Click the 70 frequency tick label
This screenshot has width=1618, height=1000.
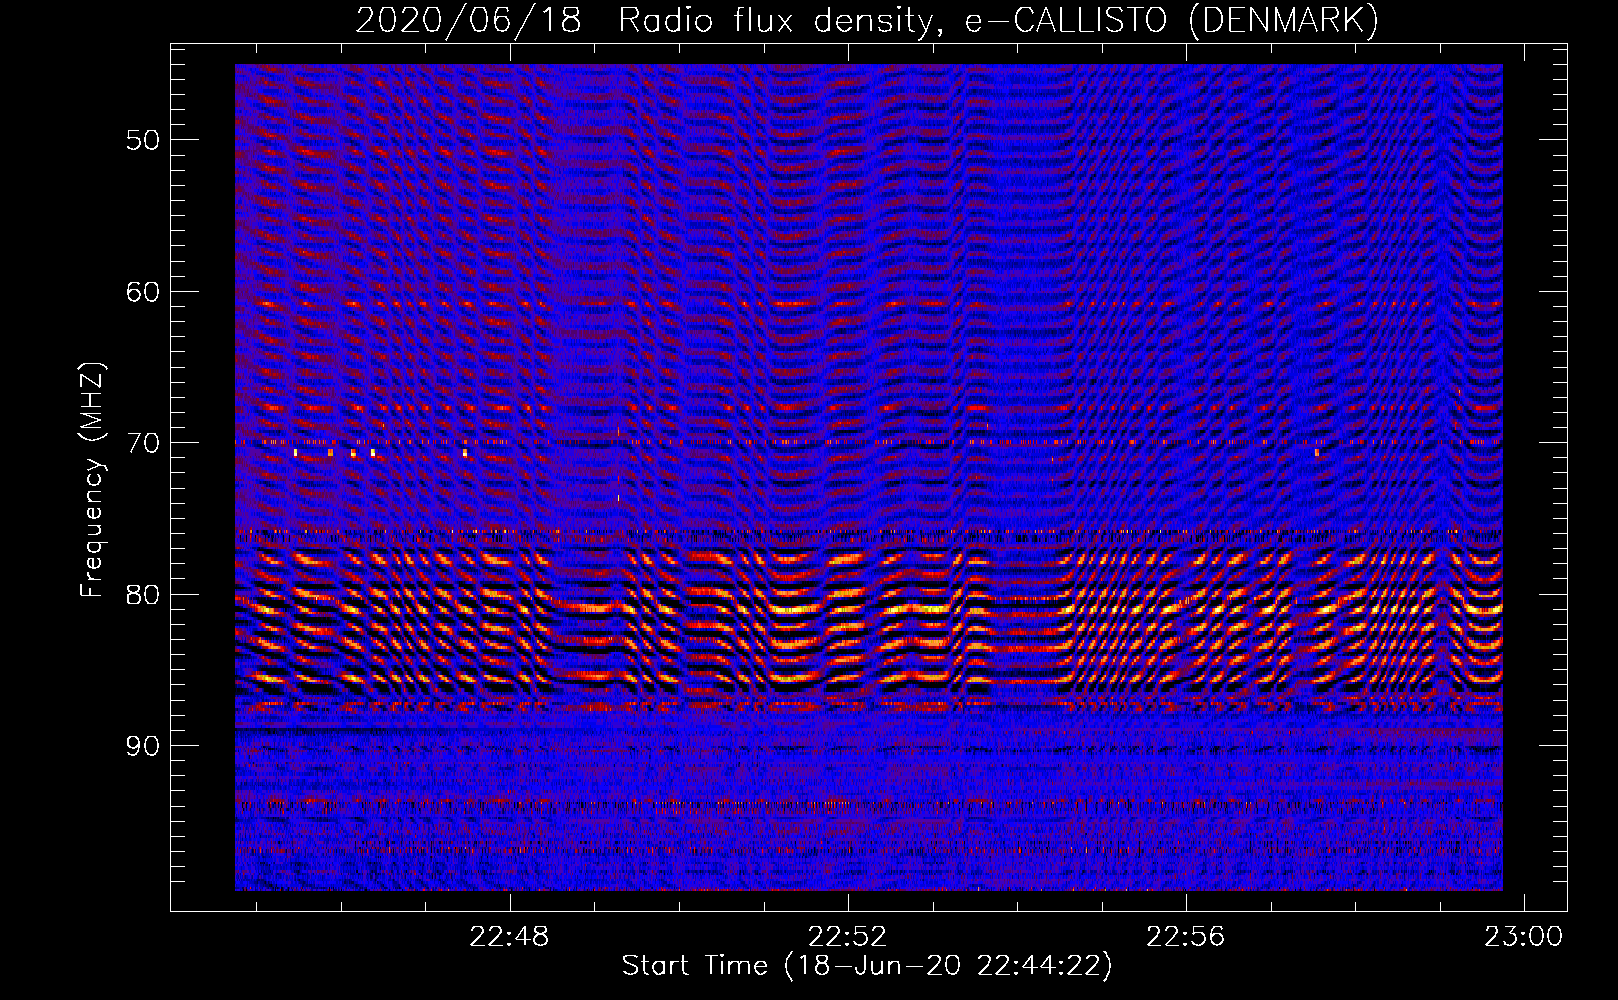[x=143, y=443]
